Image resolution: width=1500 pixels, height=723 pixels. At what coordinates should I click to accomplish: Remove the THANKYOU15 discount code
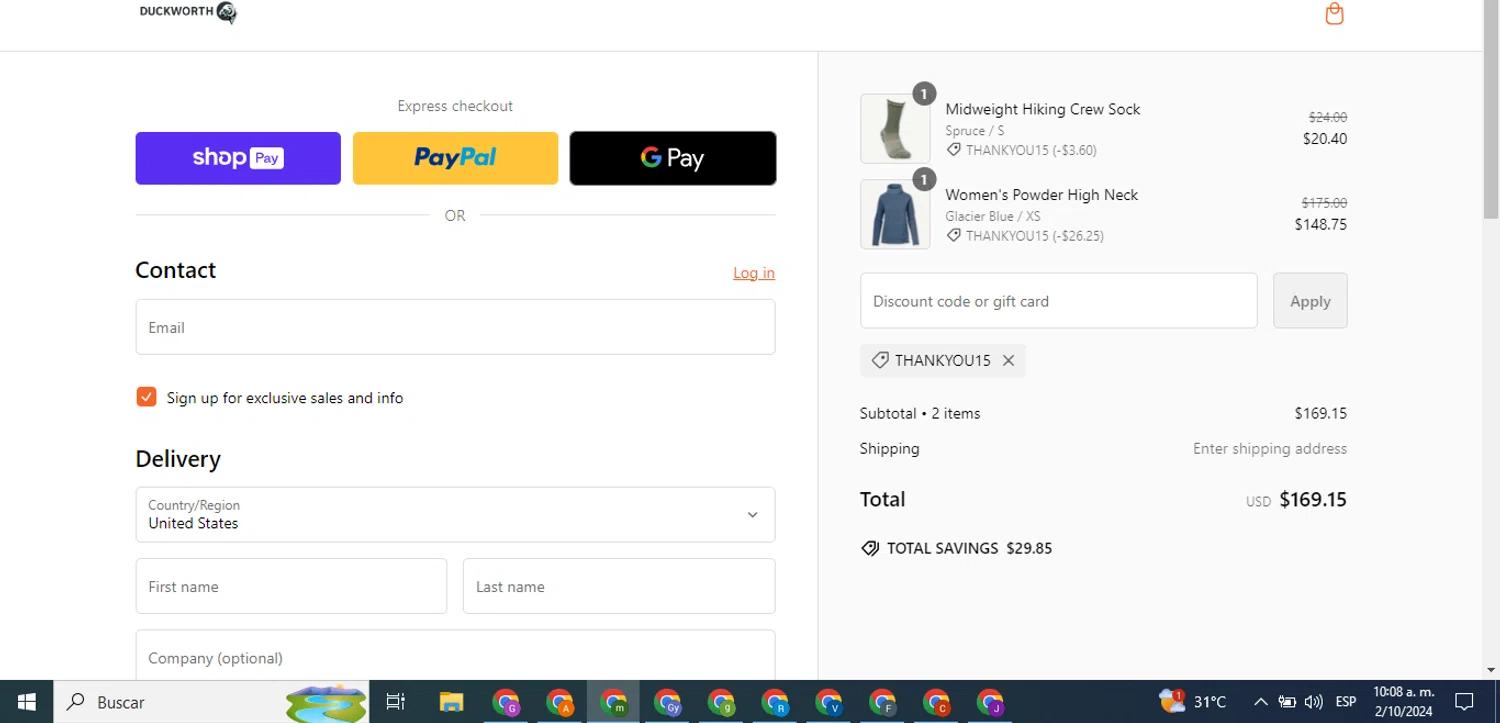pyautogui.click(x=1008, y=361)
